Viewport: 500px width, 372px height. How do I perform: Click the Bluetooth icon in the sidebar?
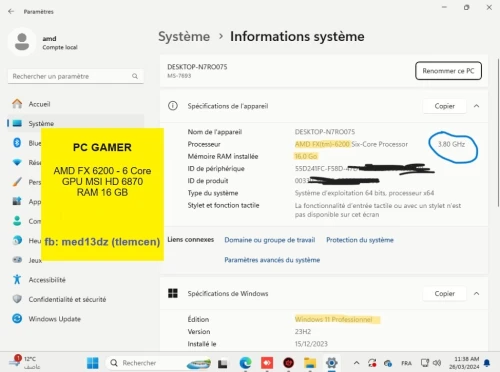pyautogui.click(x=17, y=143)
